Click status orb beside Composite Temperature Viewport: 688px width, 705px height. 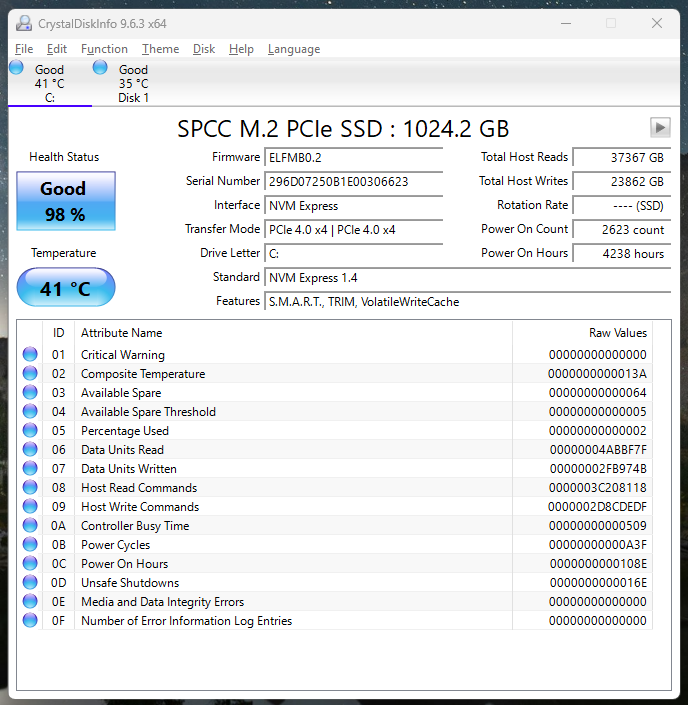[30, 374]
